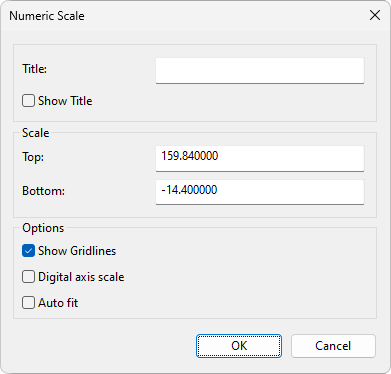Click the 'Top:' label
Viewport: 391px width, 374px height.
33,157
